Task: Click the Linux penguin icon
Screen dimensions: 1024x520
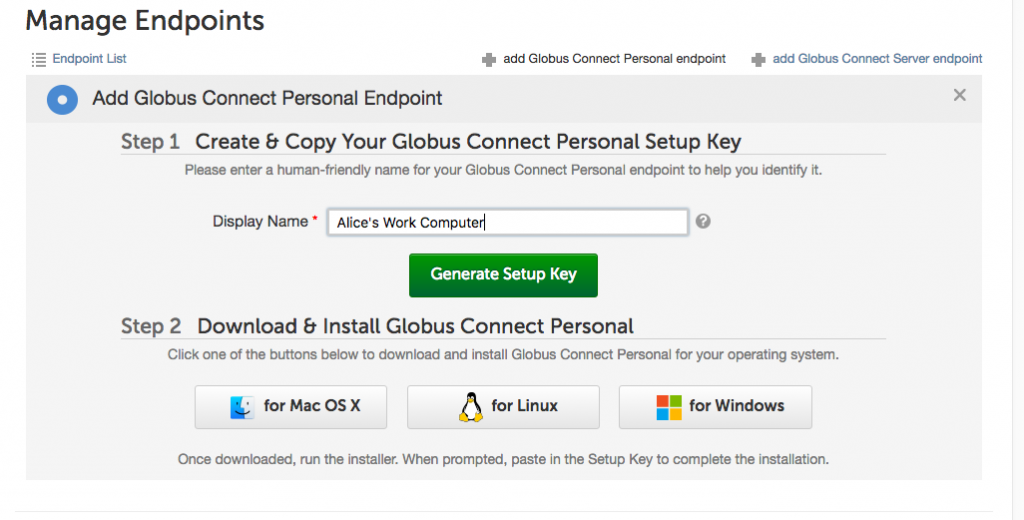Action: (x=470, y=406)
